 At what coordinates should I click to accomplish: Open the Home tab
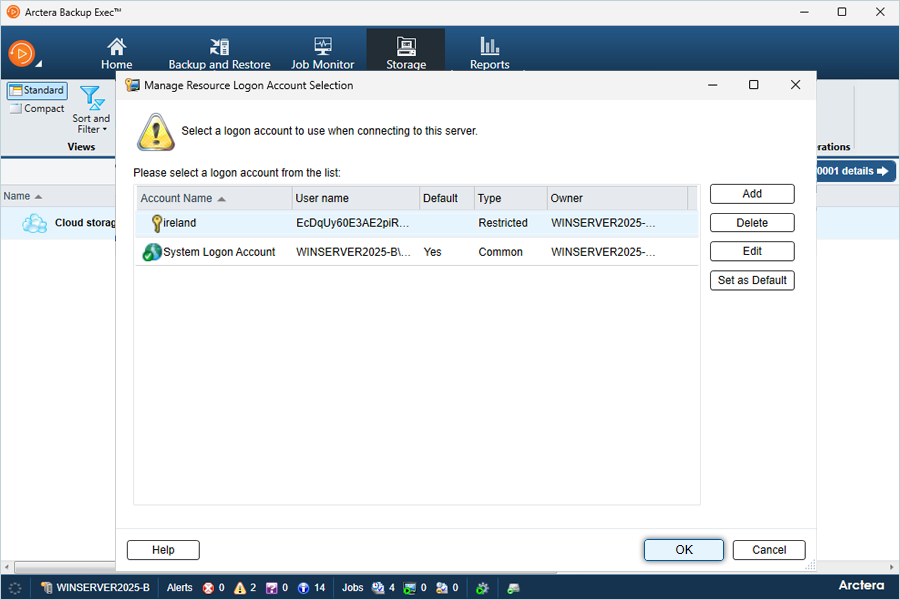(x=117, y=53)
